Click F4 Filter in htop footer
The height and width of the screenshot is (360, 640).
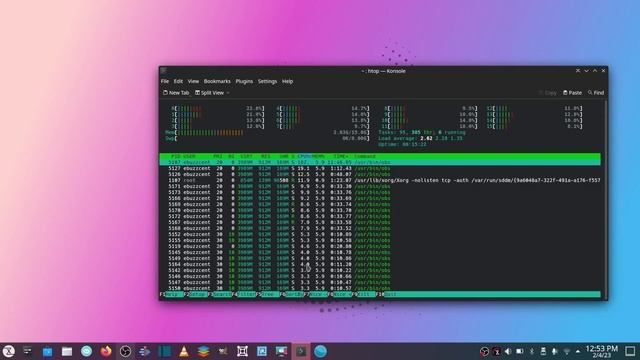245,294
